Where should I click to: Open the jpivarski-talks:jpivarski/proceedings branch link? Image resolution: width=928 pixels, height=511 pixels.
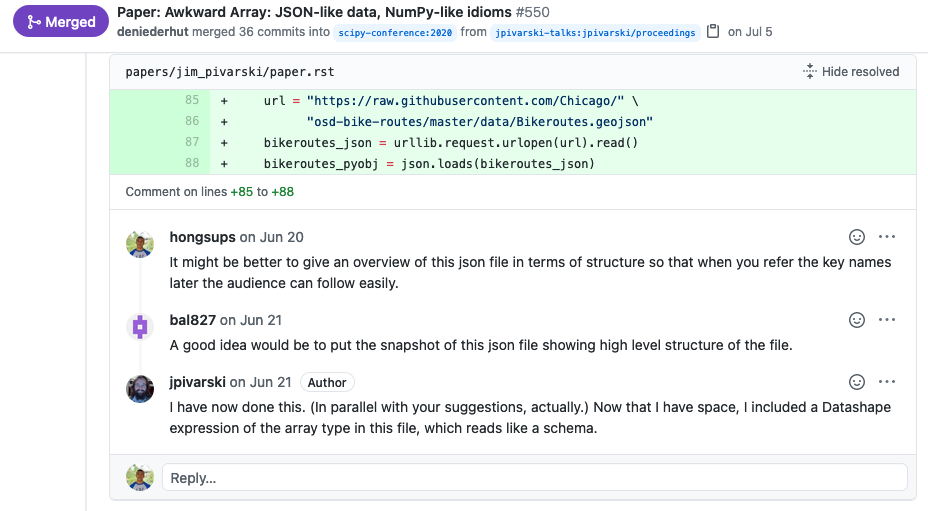point(595,33)
